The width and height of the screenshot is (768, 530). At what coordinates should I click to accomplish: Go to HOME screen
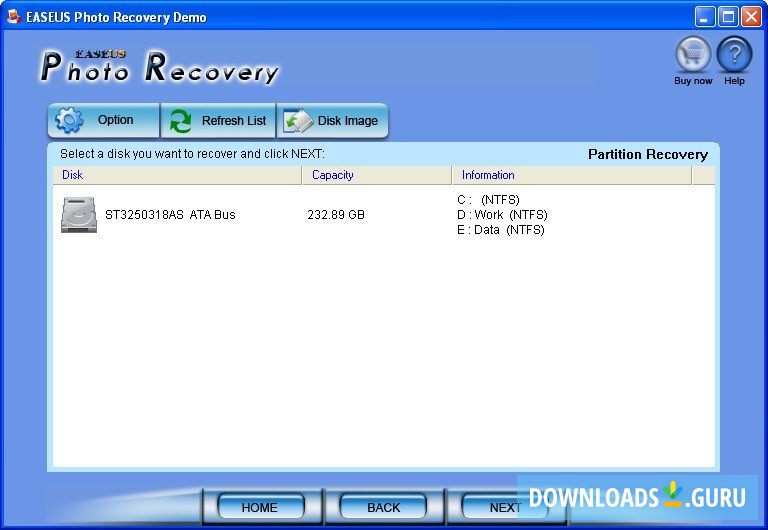(x=260, y=507)
